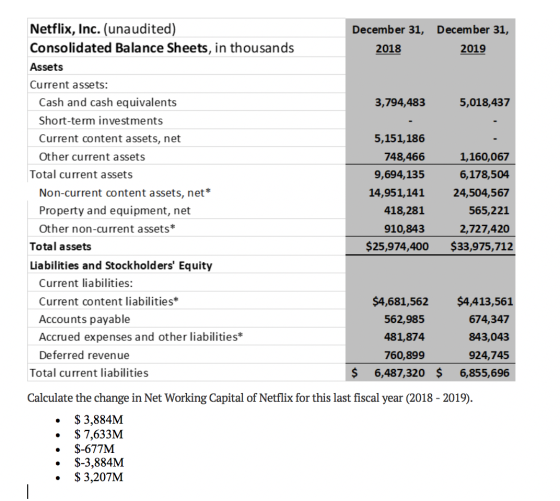The height and width of the screenshot is (501, 560).
Task: Select value 418,281
Action: (x=404, y=210)
